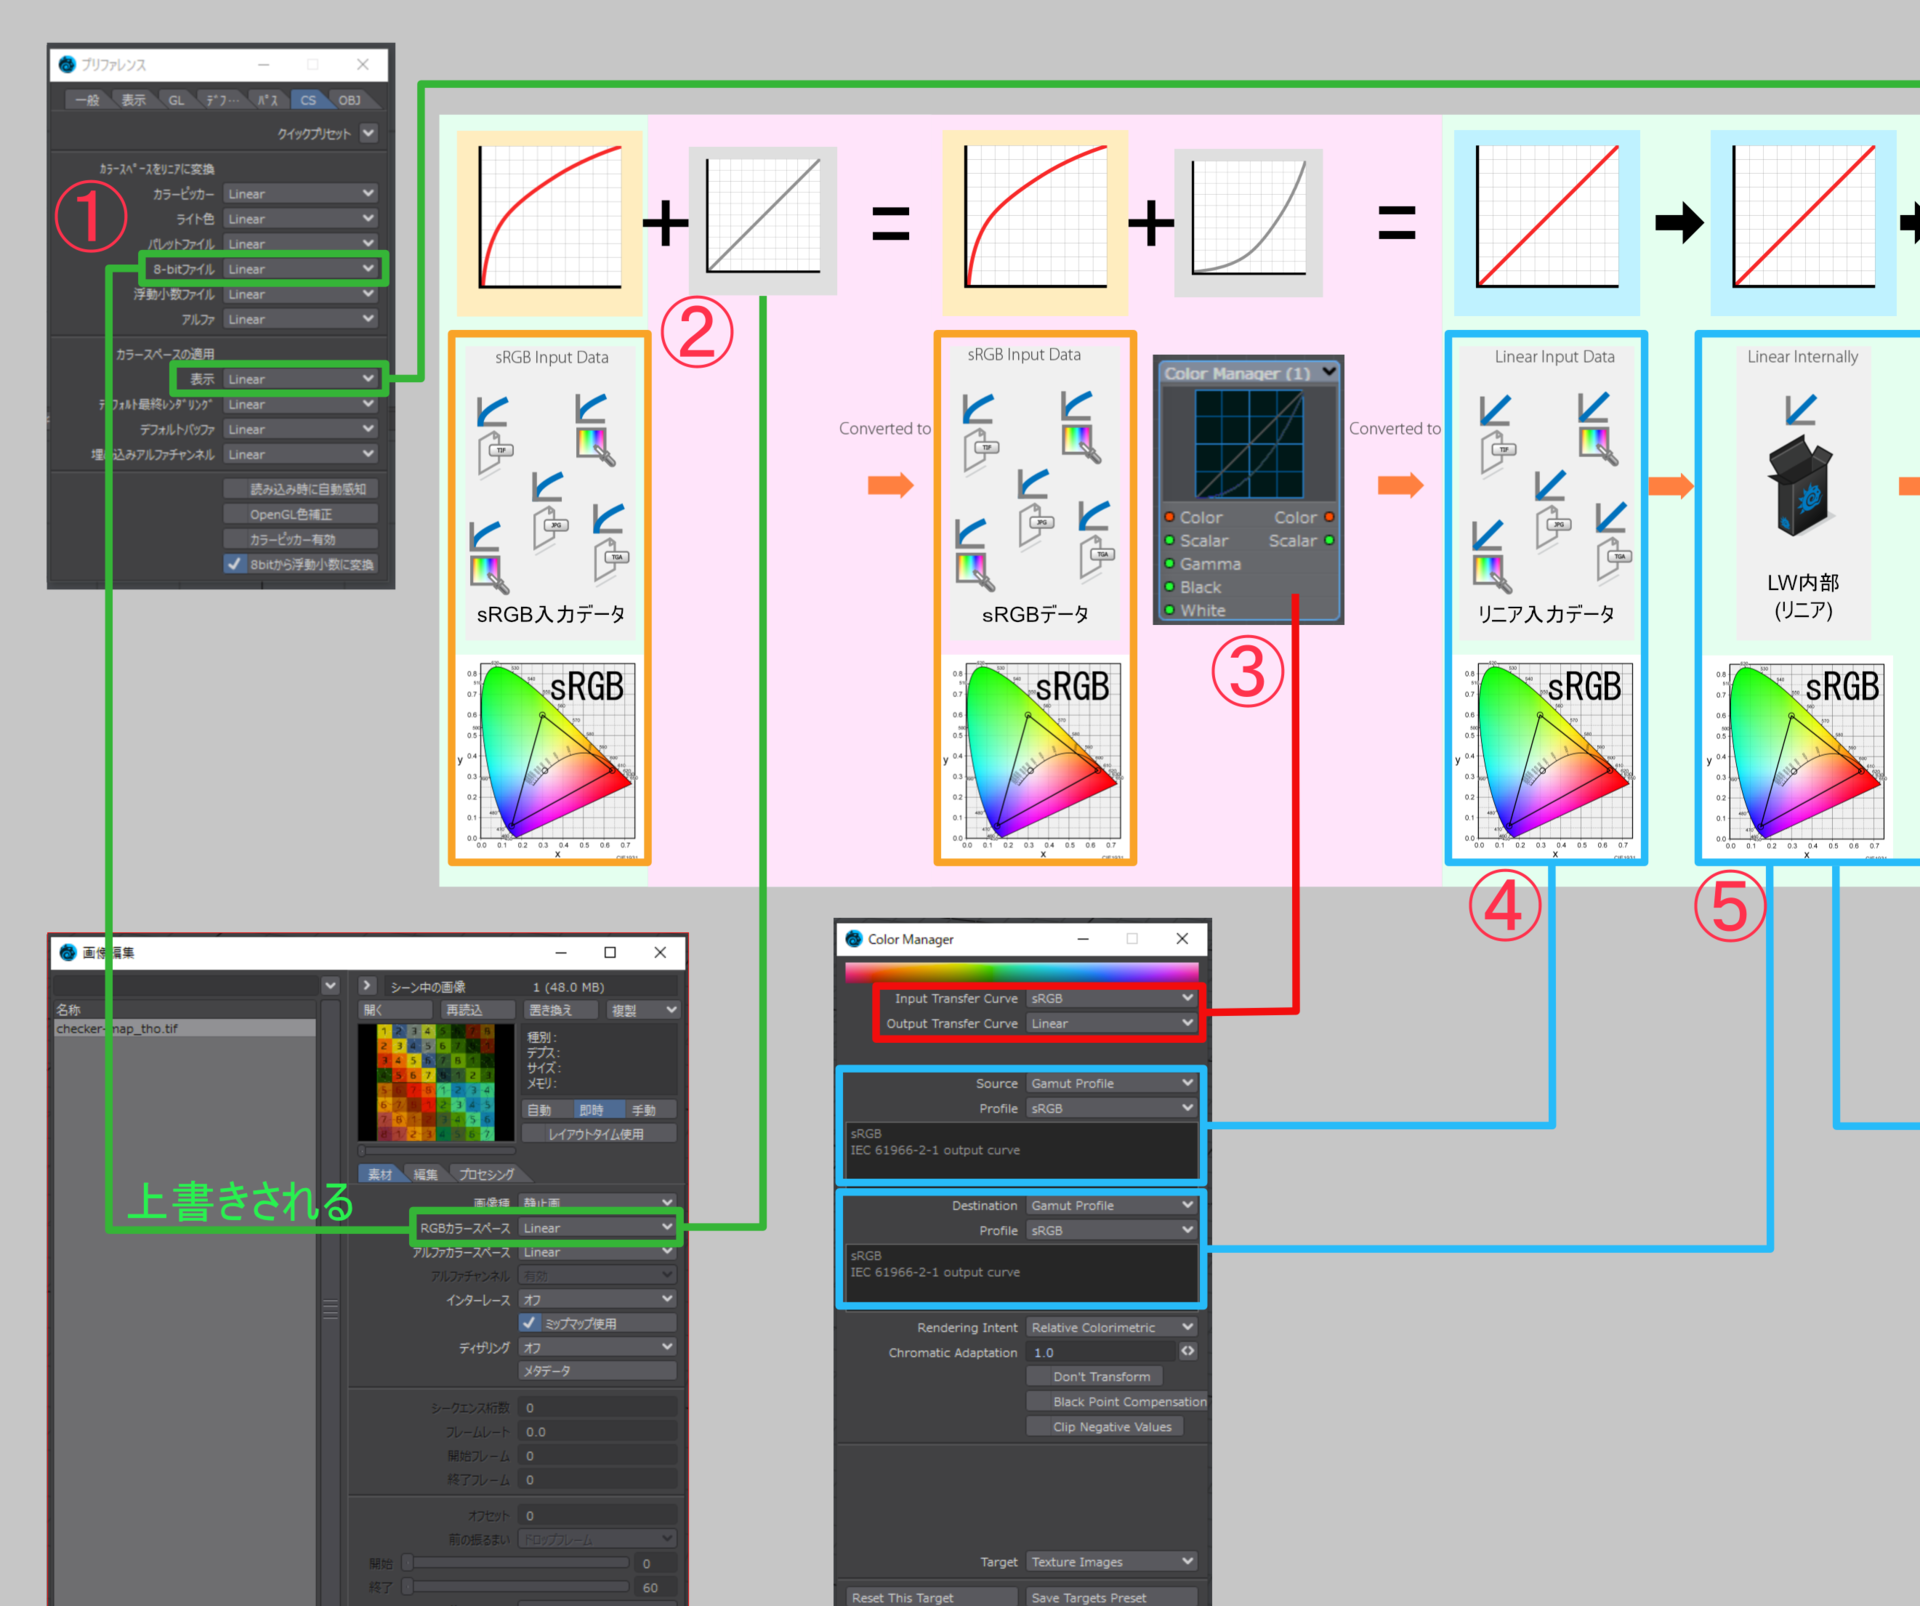Toggle the ミップマップ使用 checkbox
The image size is (1920, 1606).
pyautogui.click(x=530, y=1323)
